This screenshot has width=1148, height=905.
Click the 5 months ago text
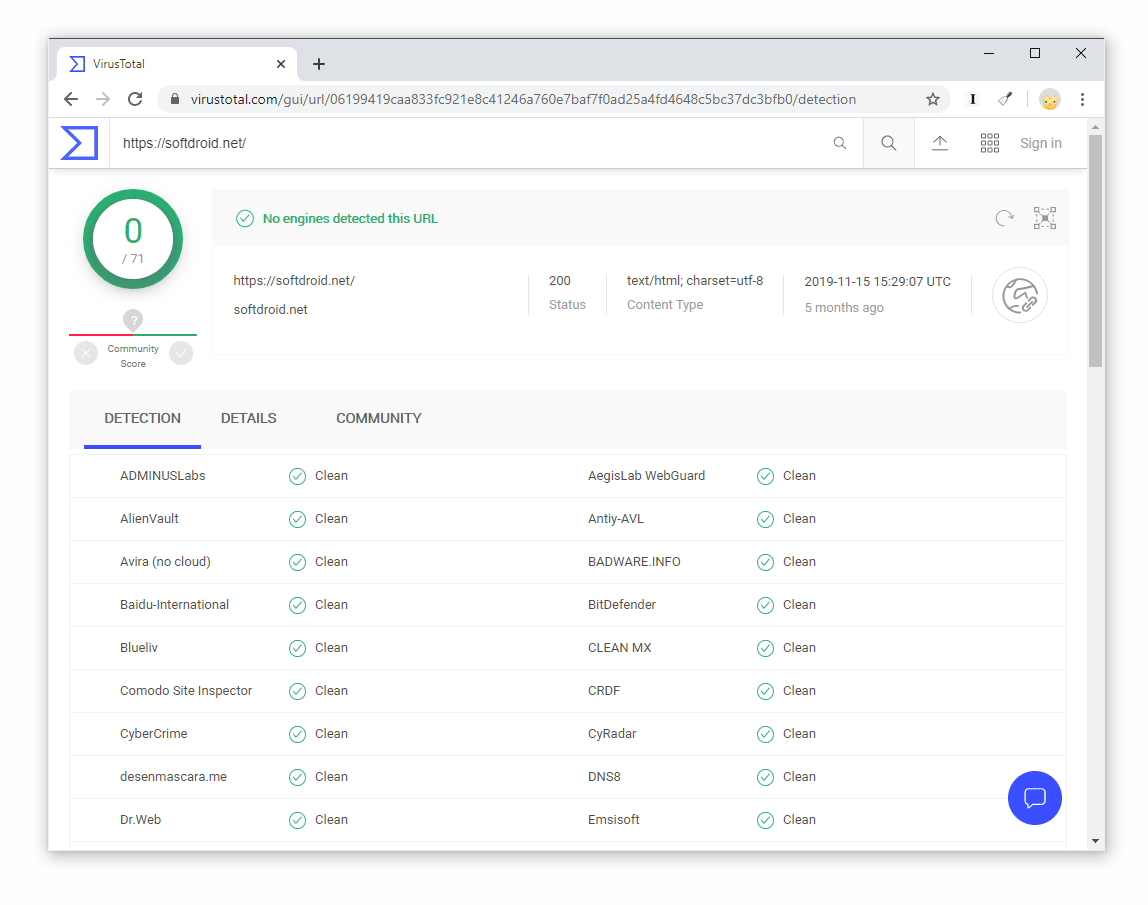pos(844,308)
